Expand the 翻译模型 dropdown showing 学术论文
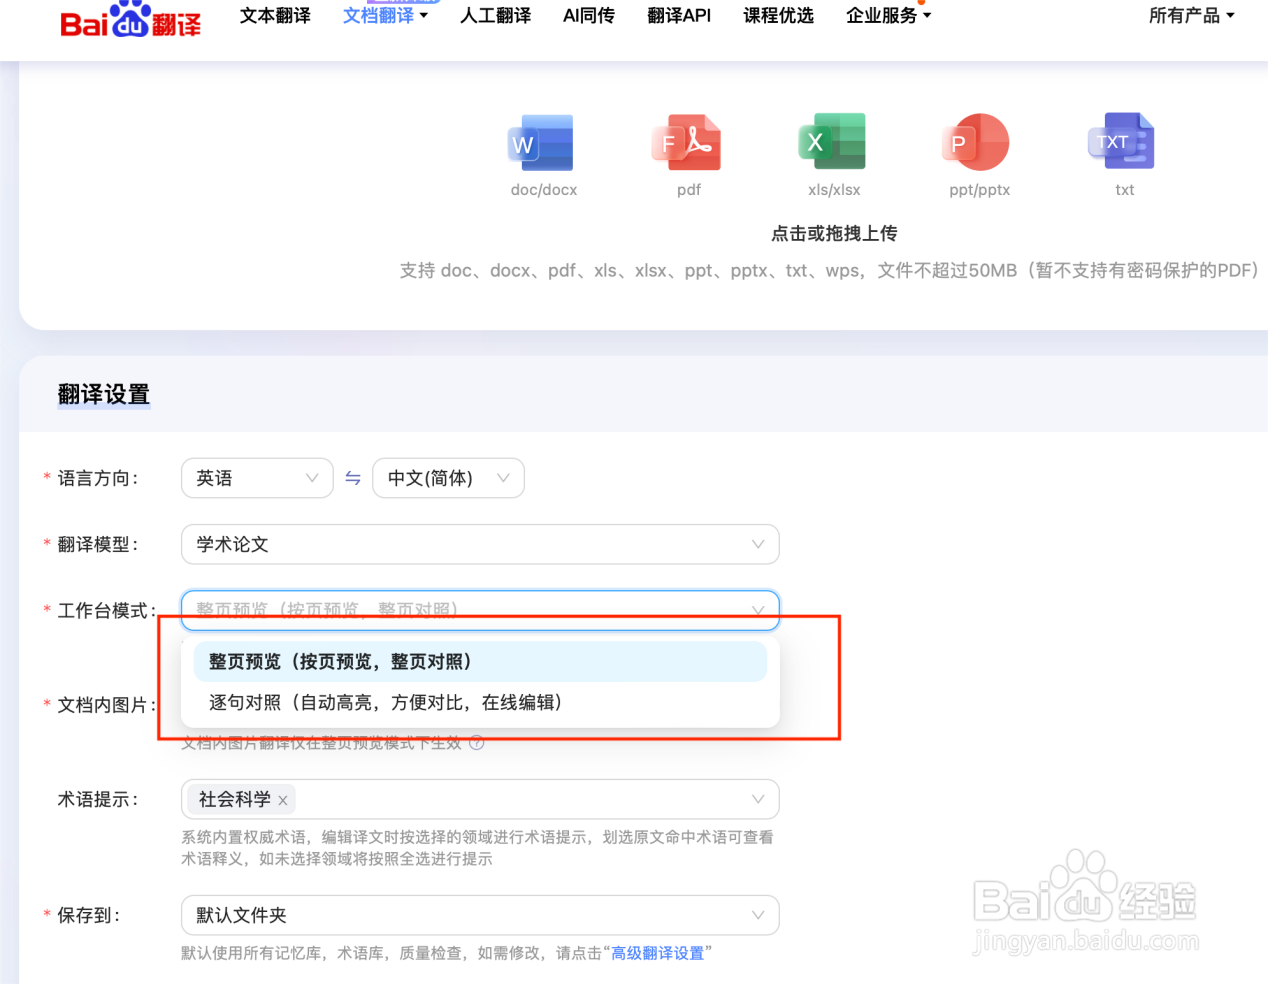This screenshot has height=984, width=1268. pyautogui.click(x=480, y=544)
